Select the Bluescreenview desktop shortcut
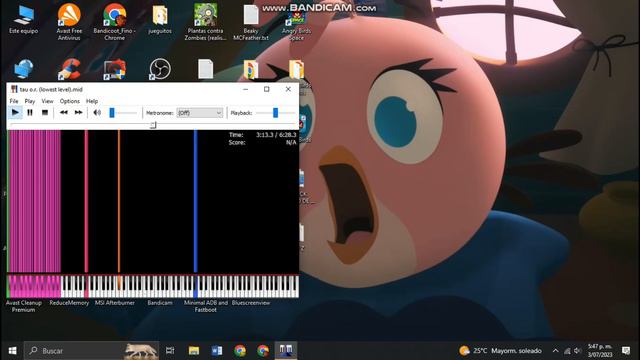This screenshot has width=640, height=360. click(x=251, y=303)
